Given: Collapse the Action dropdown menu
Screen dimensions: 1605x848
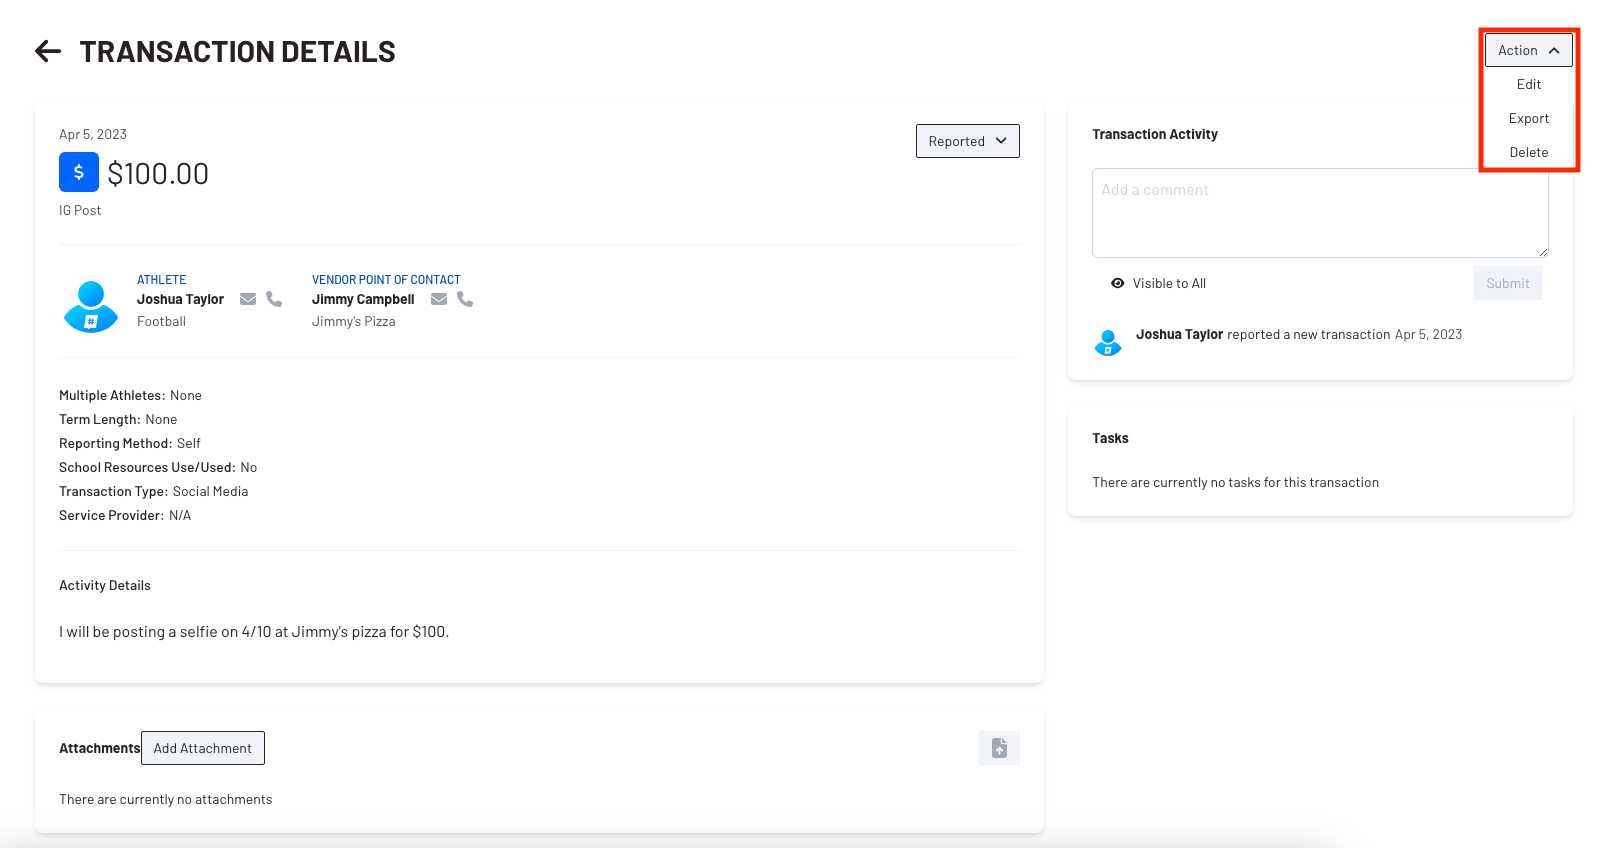Looking at the screenshot, I should (x=1528, y=50).
